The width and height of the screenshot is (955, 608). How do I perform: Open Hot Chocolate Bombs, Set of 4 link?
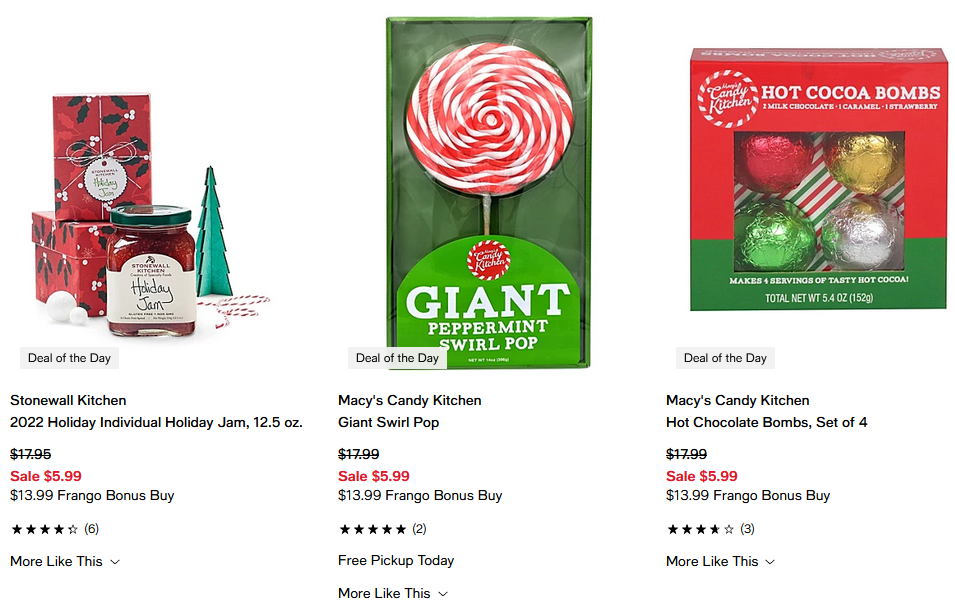click(x=766, y=422)
